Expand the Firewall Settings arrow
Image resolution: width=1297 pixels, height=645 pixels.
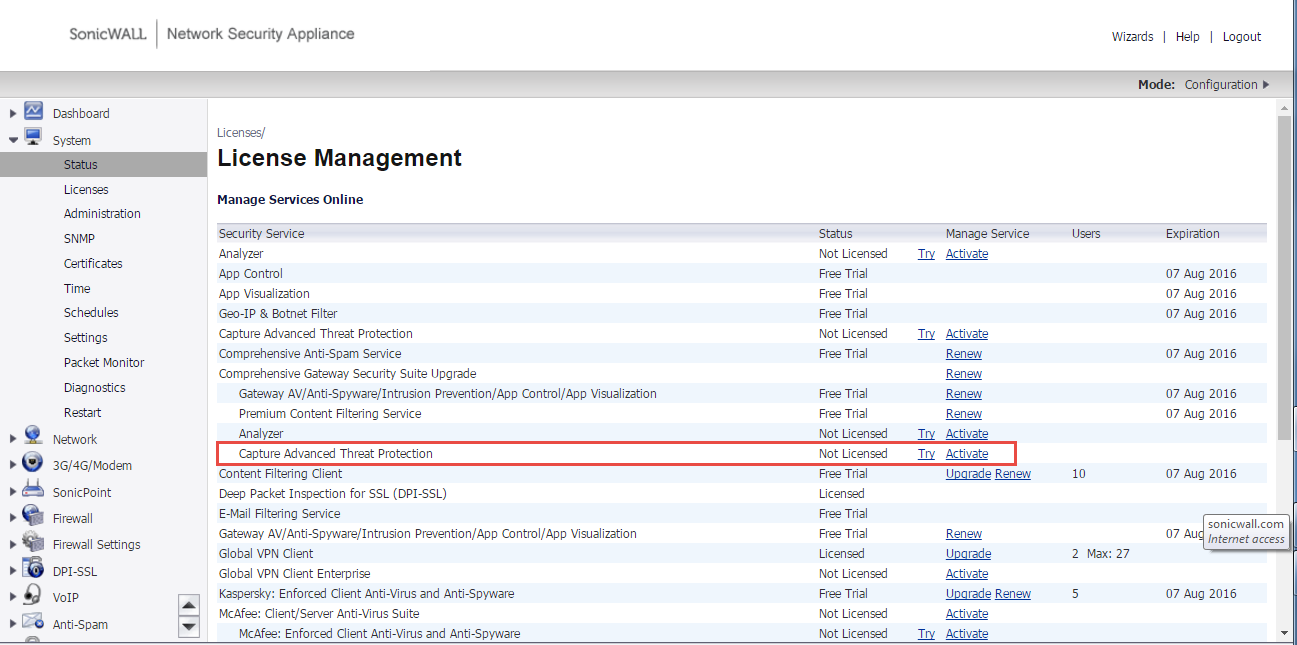13,545
